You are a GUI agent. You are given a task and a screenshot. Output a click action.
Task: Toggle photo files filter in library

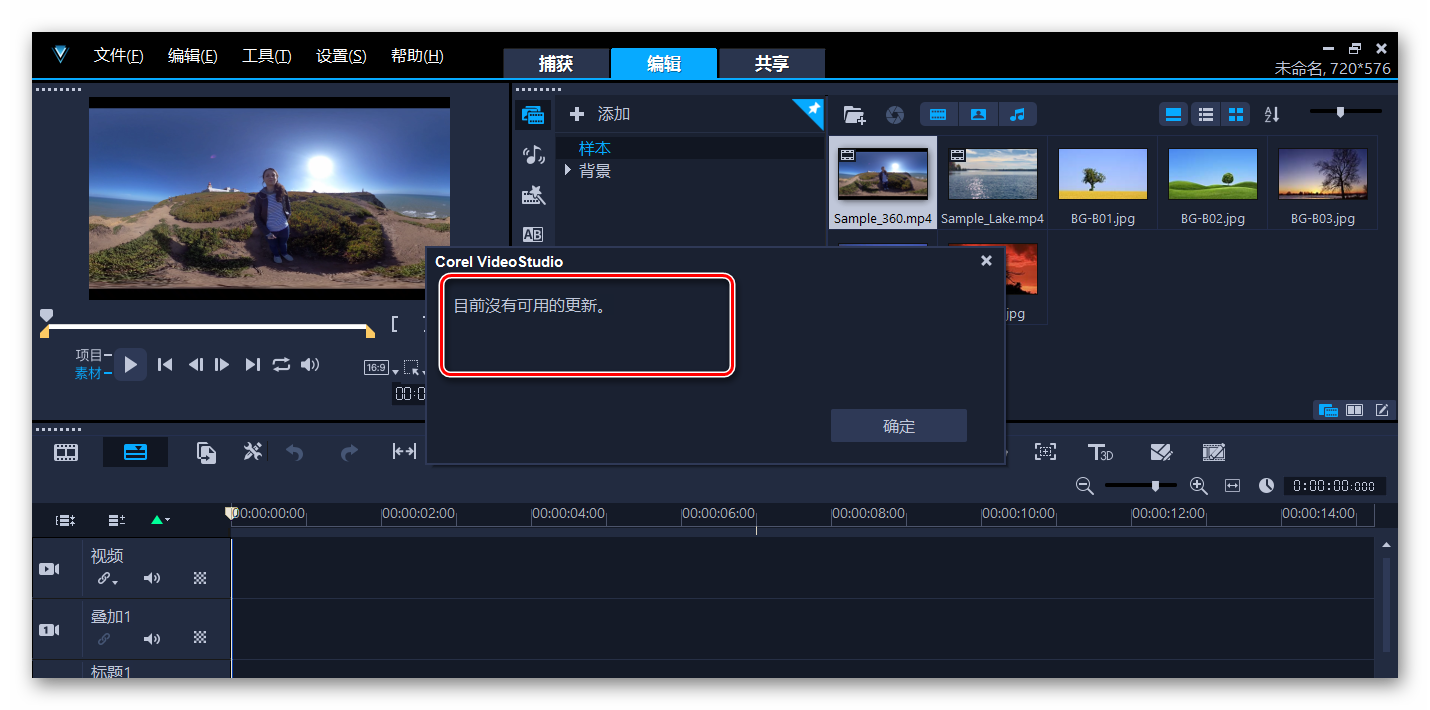tap(978, 115)
